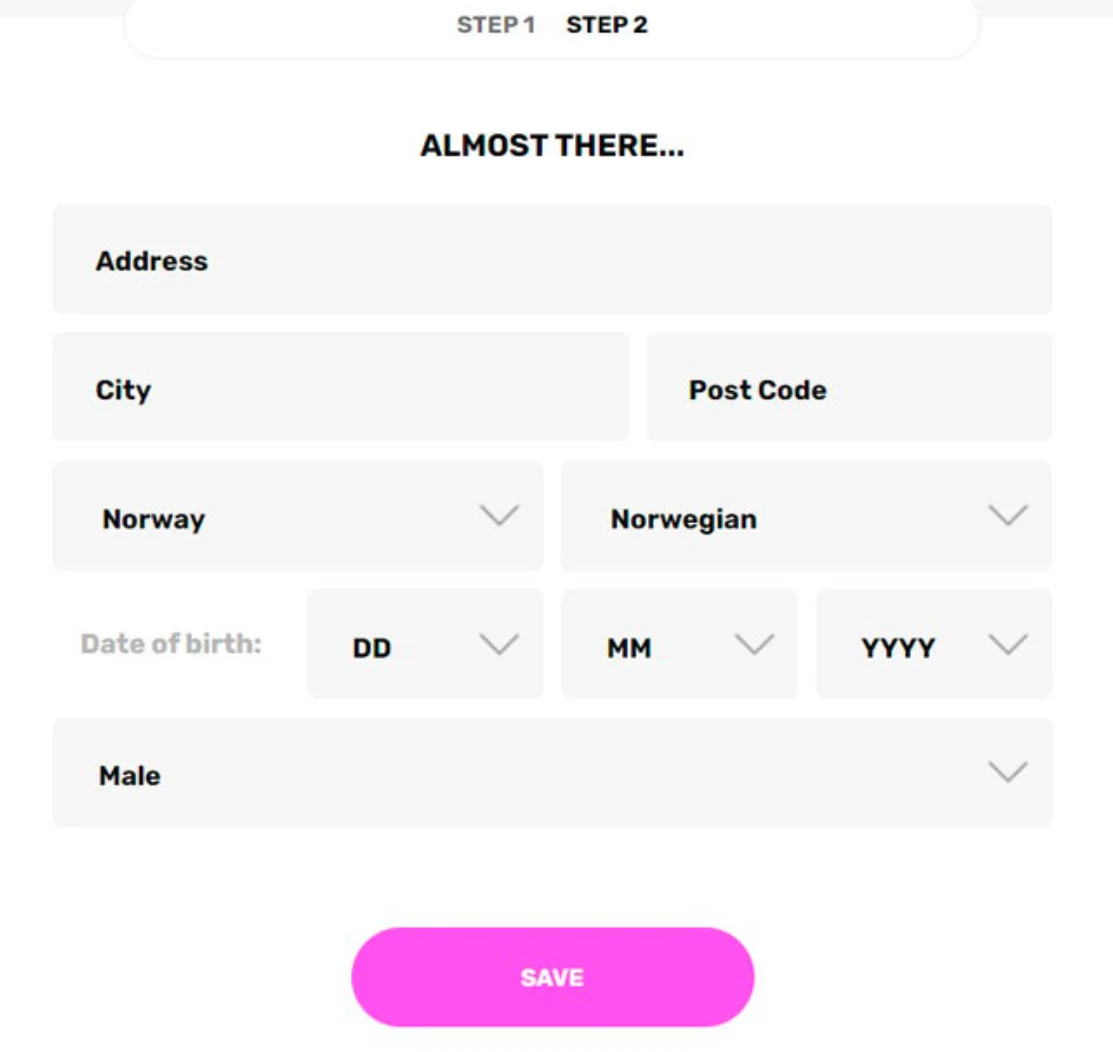Open the nationality selector showing Norwegian
1113x1052 pixels.
tap(806, 516)
